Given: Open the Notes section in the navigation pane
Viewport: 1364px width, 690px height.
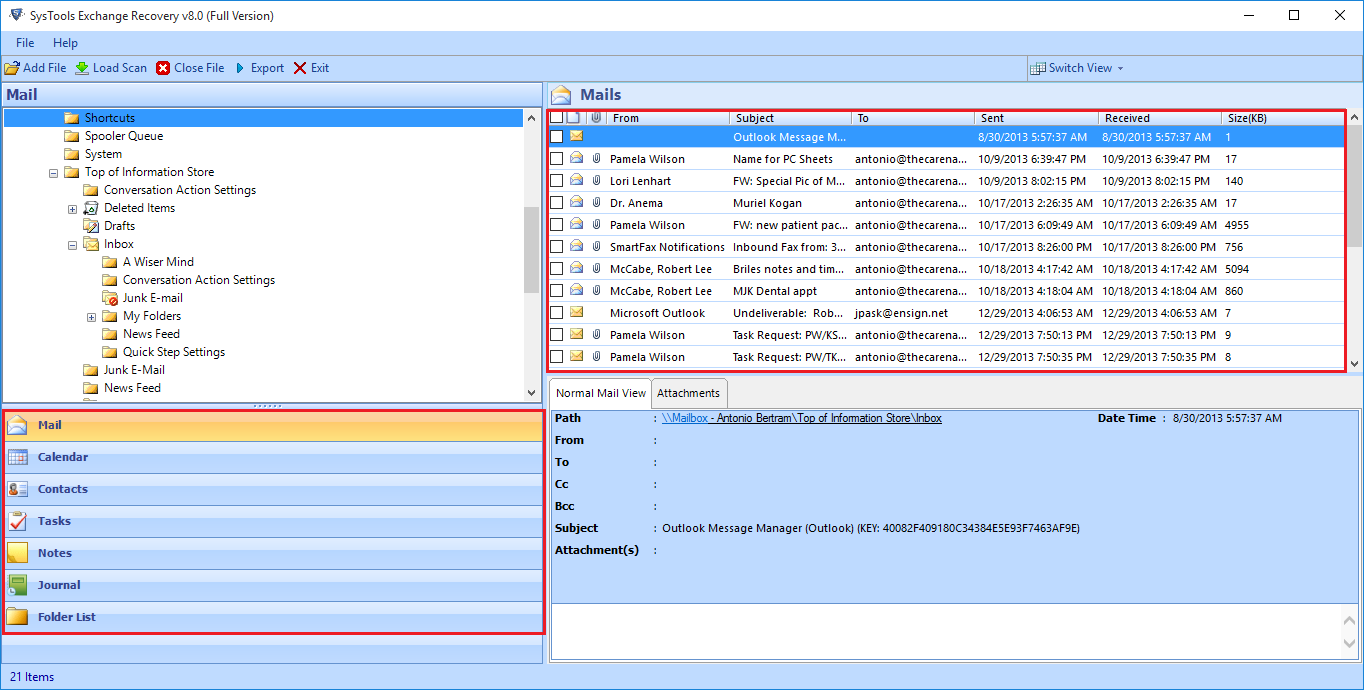Looking at the screenshot, I should (x=274, y=554).
